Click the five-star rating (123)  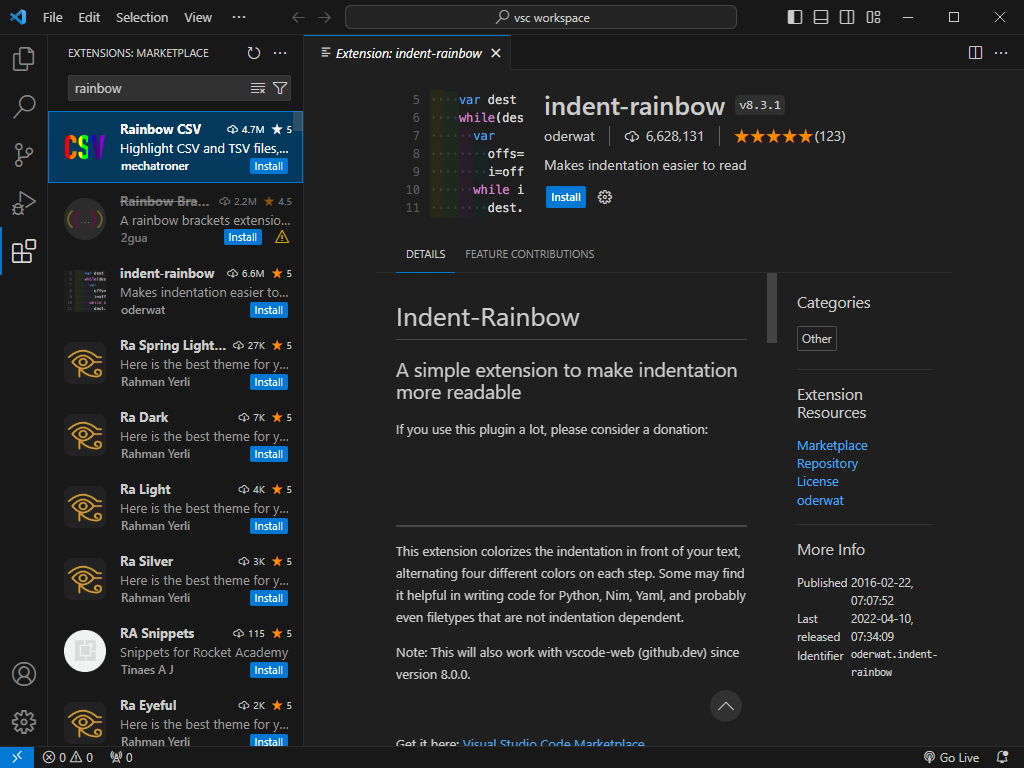point(790,136)
